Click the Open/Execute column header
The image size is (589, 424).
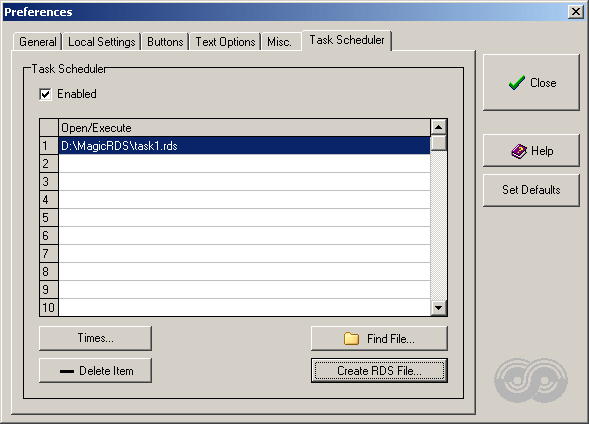coord(244,128)
